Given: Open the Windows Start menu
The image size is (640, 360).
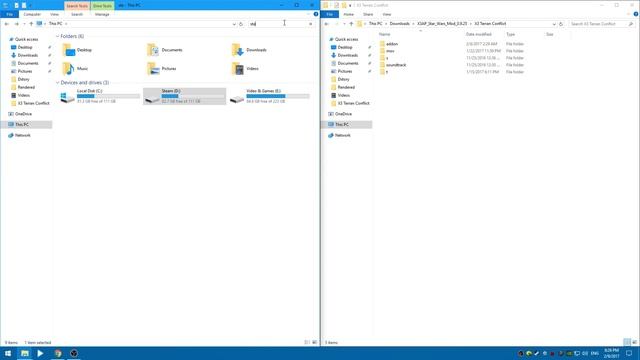Looking at the screenshot, I should 8,353.
